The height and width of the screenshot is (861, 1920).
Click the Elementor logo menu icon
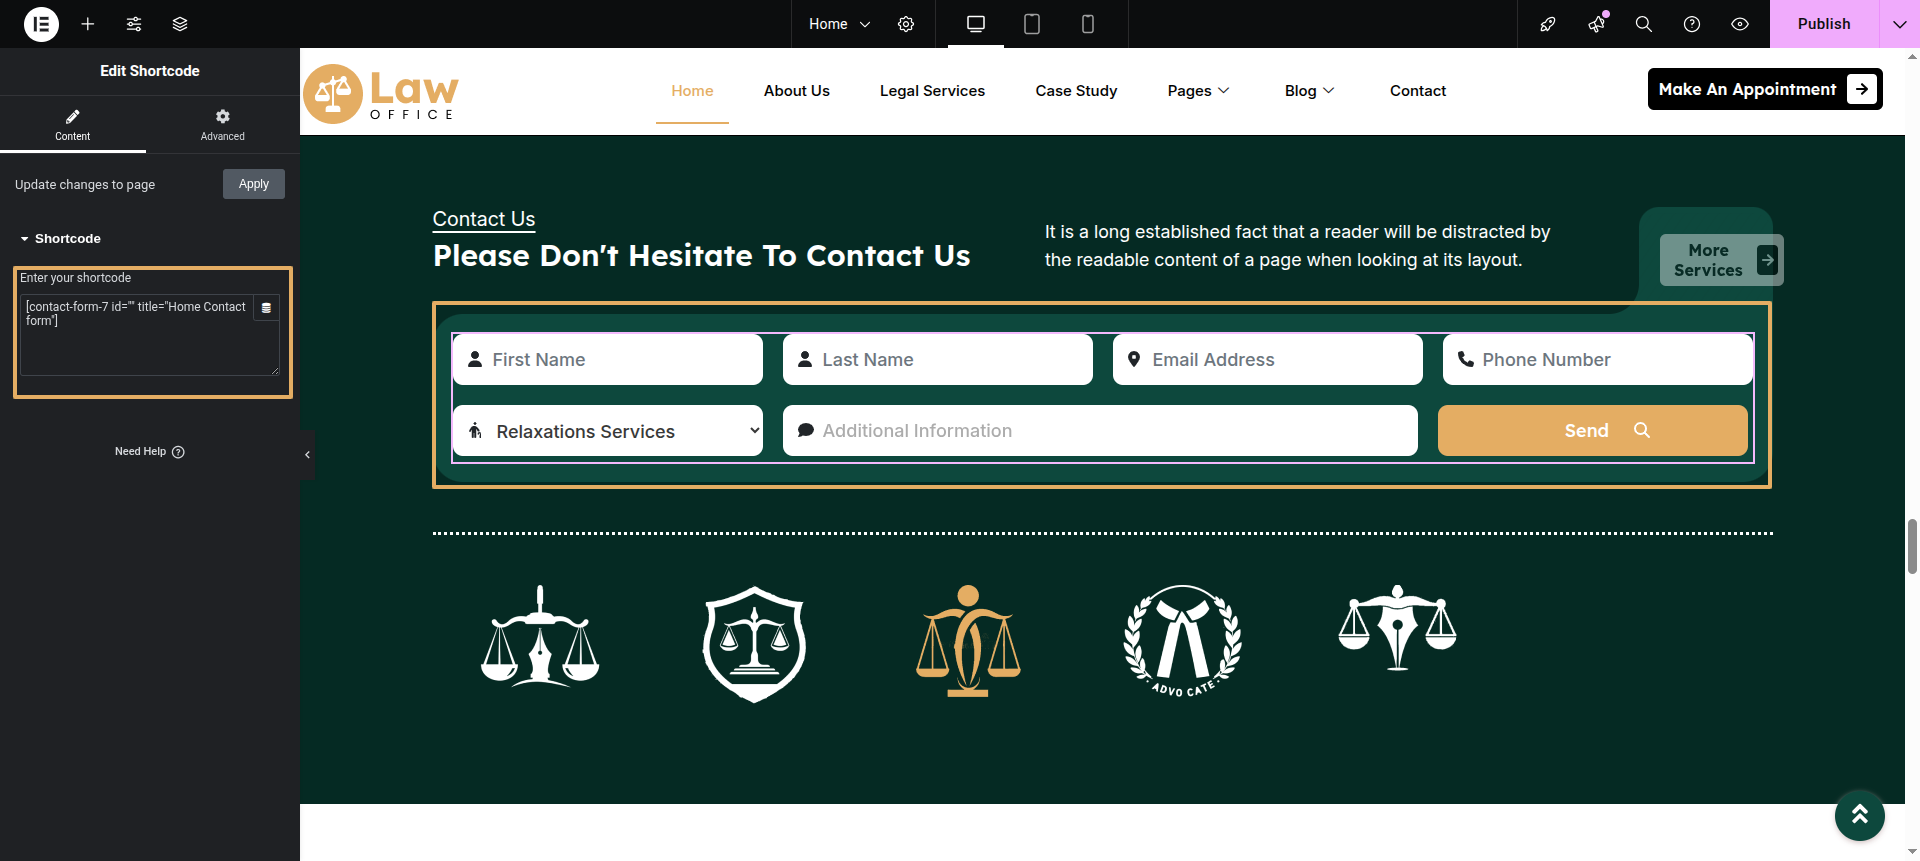click(41, 24)
